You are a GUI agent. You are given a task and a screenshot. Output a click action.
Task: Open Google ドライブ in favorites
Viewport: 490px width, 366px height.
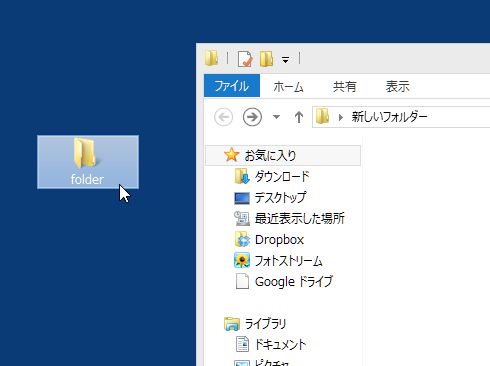(294, 282)
